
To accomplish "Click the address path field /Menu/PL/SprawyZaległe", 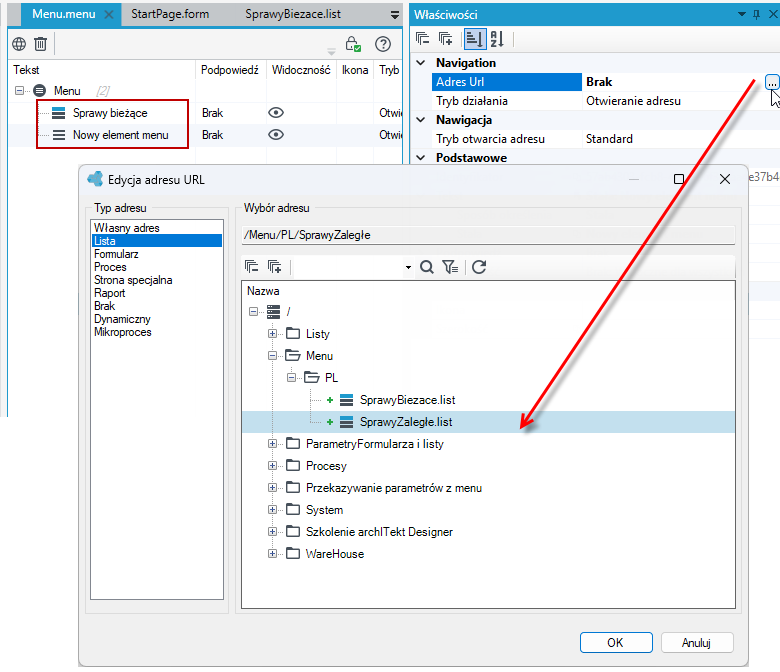I will click(488, 235).
